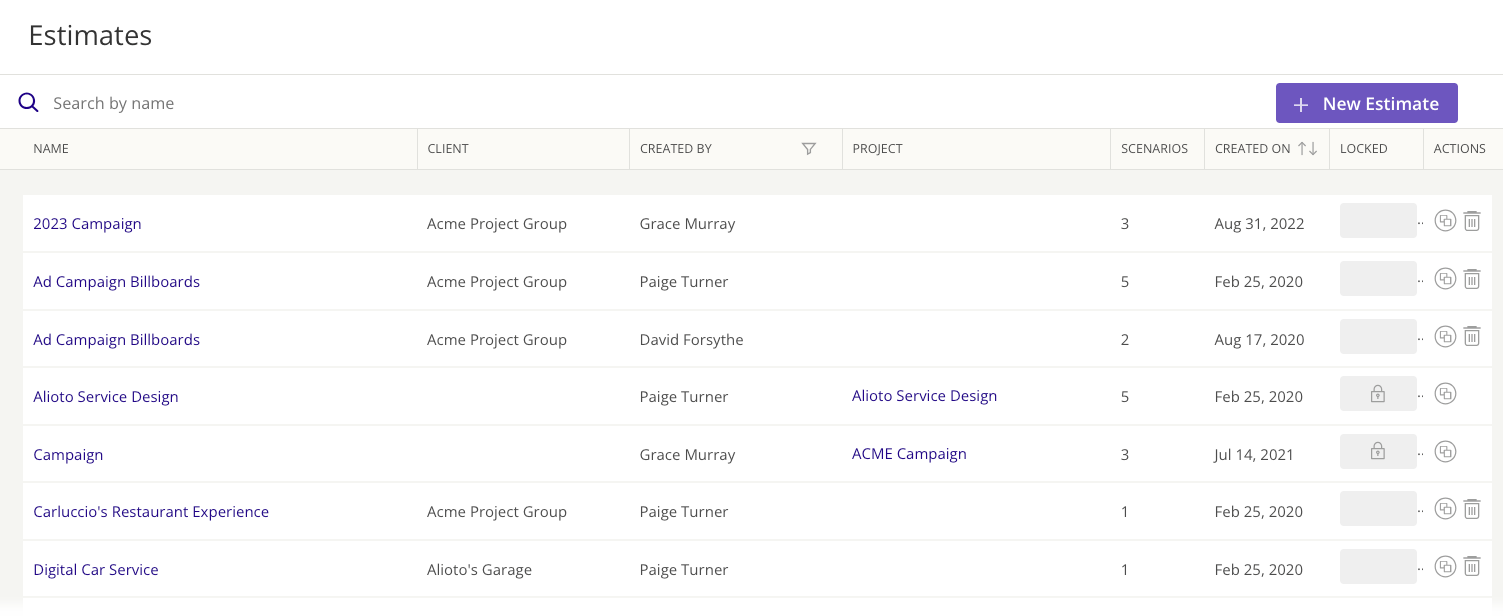Delete Paige Turner's Ad Campaign Billboards estimate
This screenshot has height=616, width=1503.
(x=1472, y=279)
